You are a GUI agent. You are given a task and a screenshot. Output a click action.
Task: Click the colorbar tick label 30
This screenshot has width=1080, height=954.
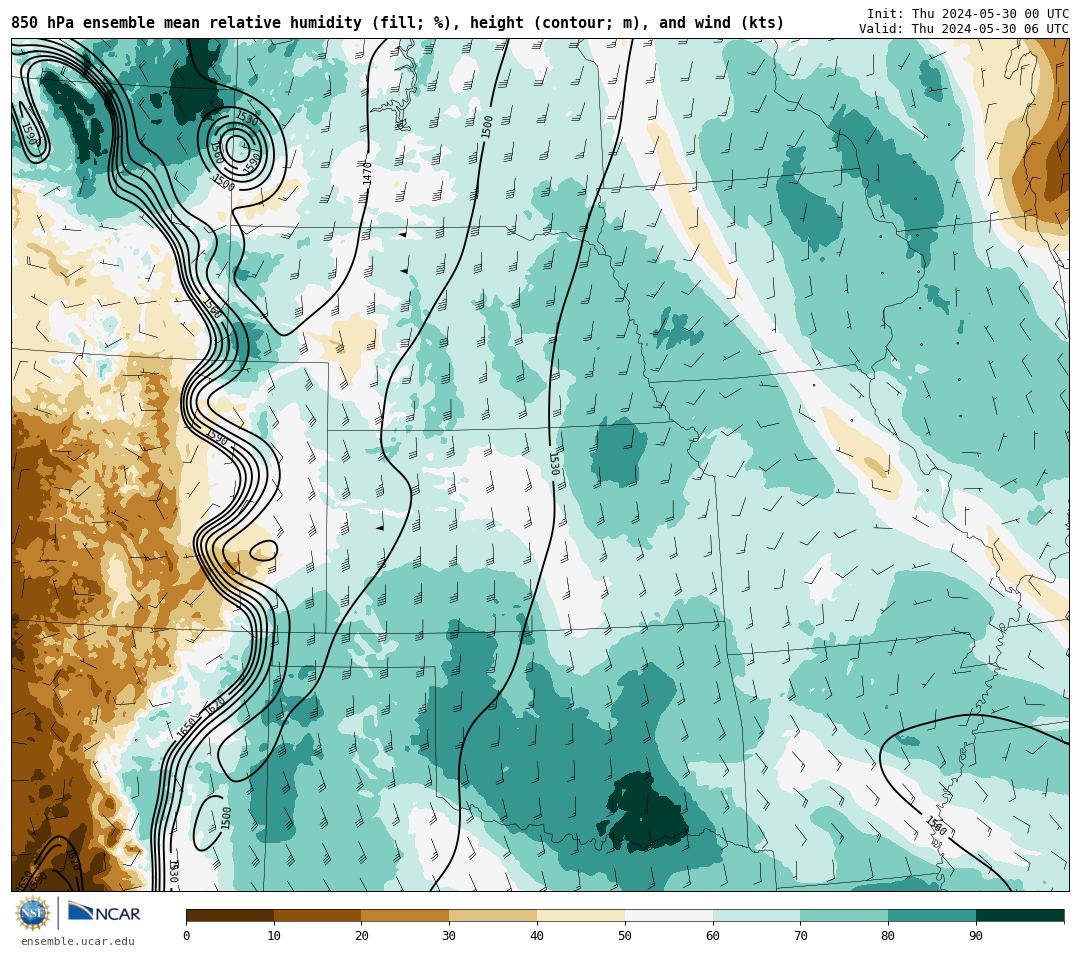pos(449,935)
